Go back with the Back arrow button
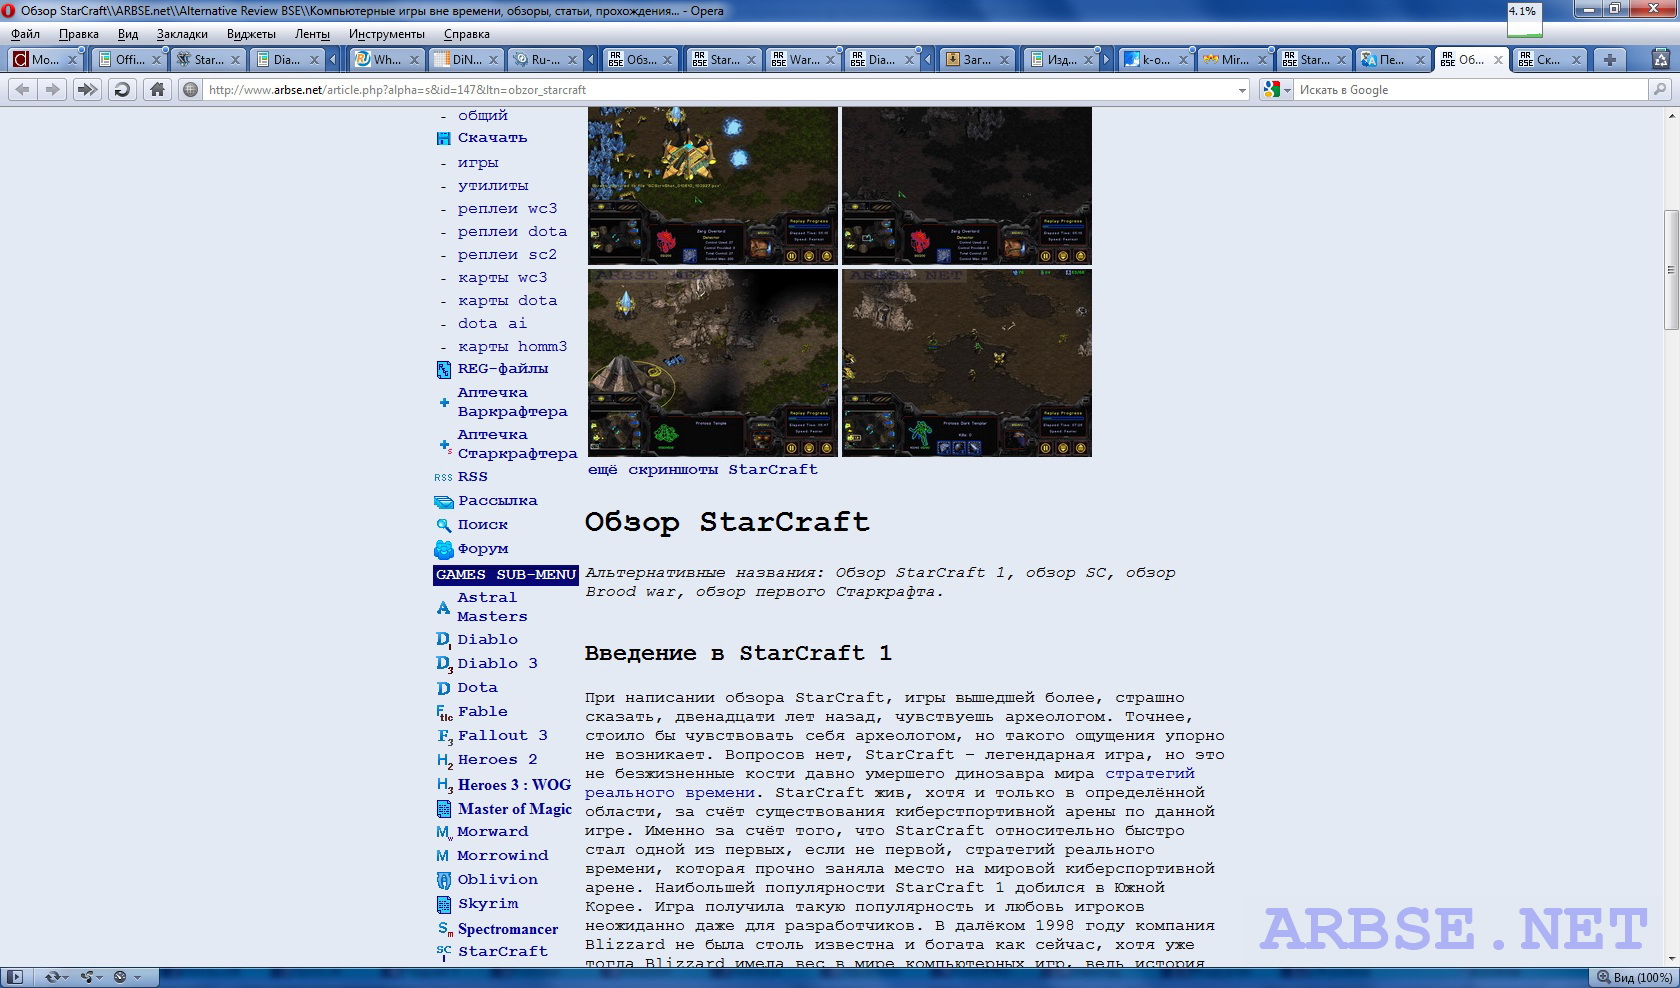 [x=22, y=90]
